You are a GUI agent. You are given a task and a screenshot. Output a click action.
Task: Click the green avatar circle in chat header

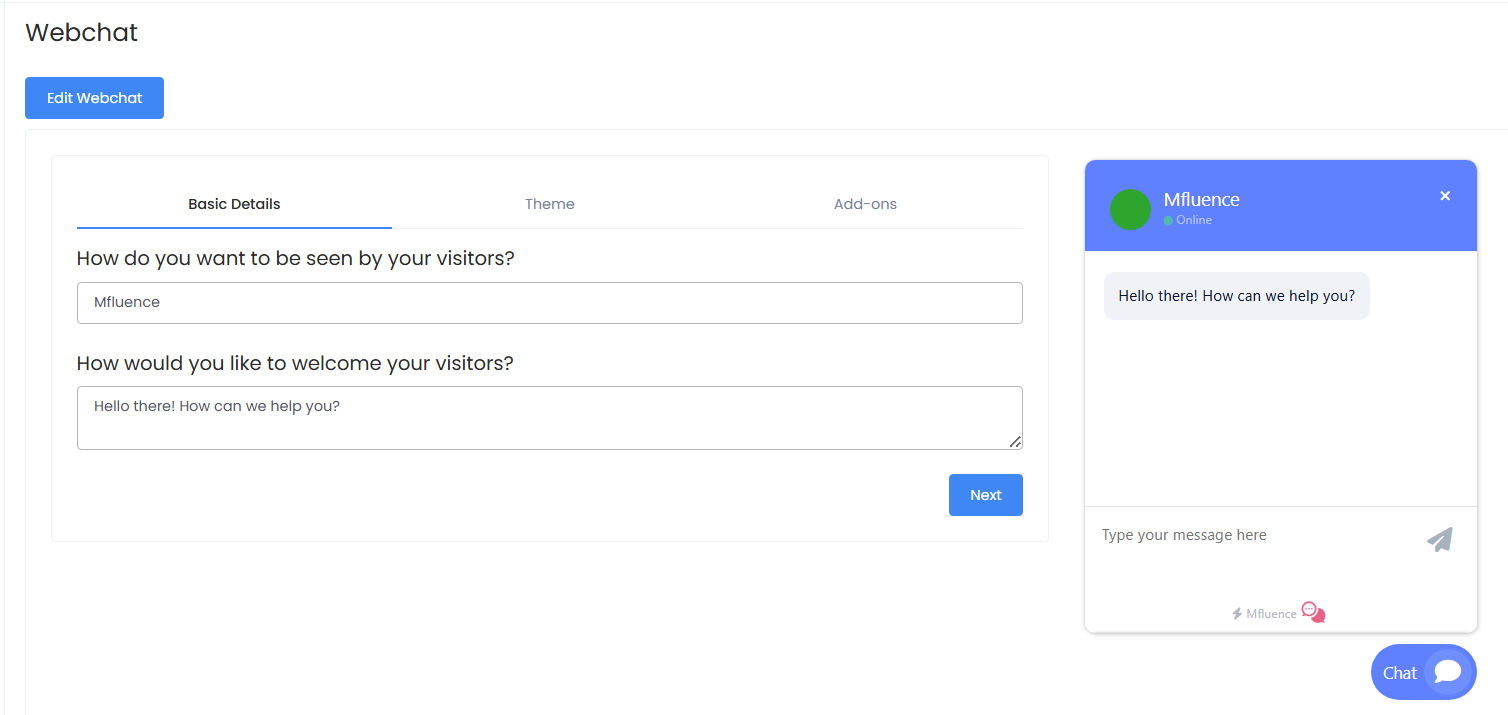coord(1130,209)
